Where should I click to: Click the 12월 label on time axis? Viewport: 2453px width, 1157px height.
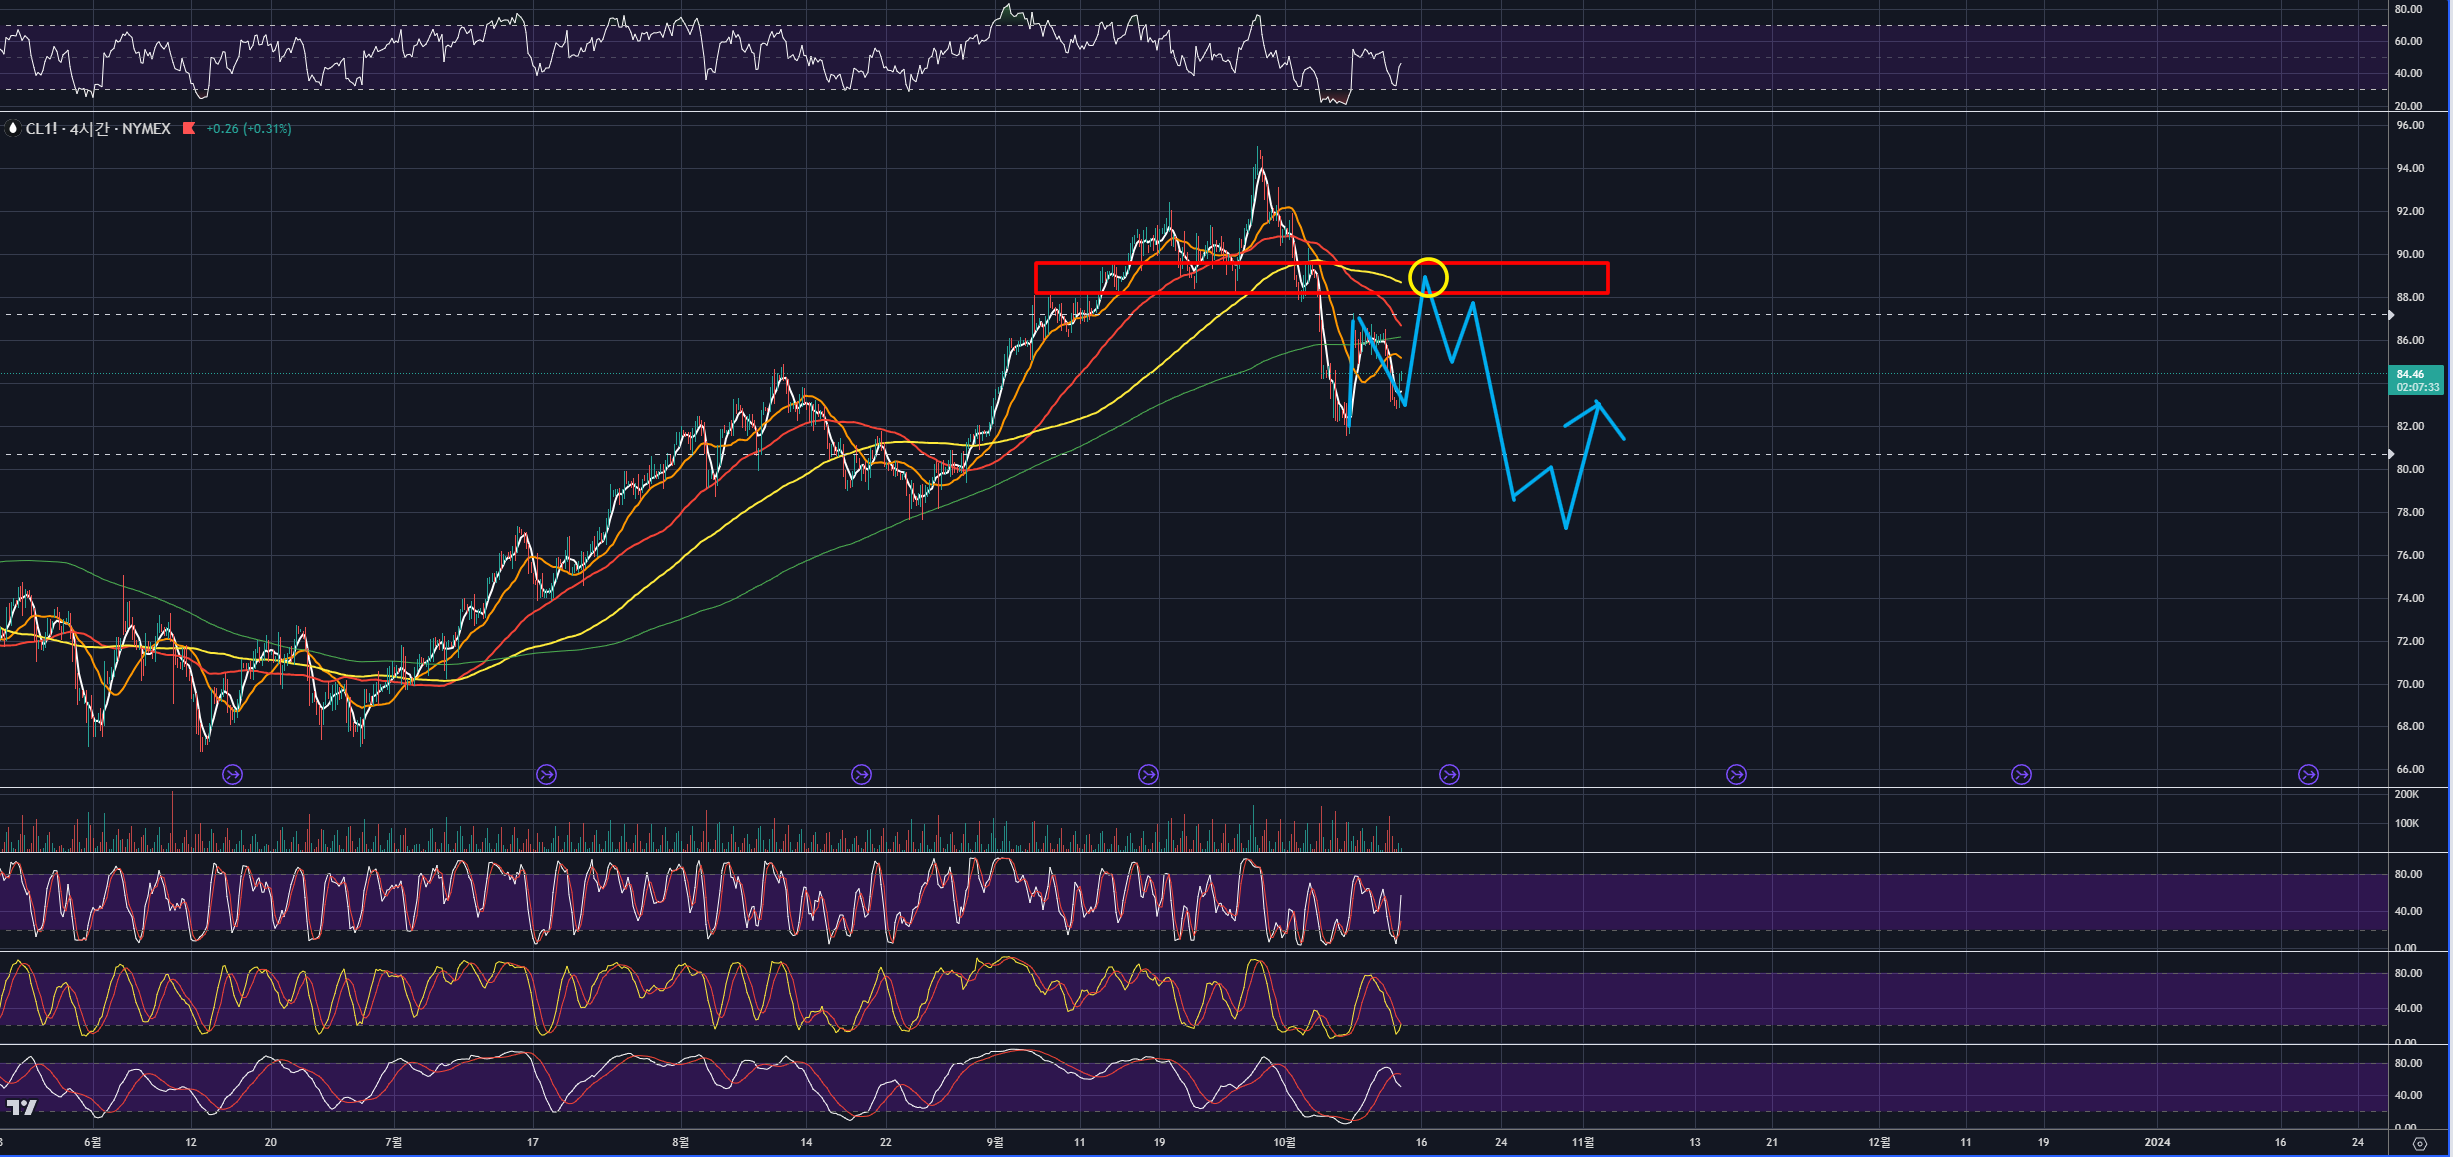[x=1879, y=1142]
